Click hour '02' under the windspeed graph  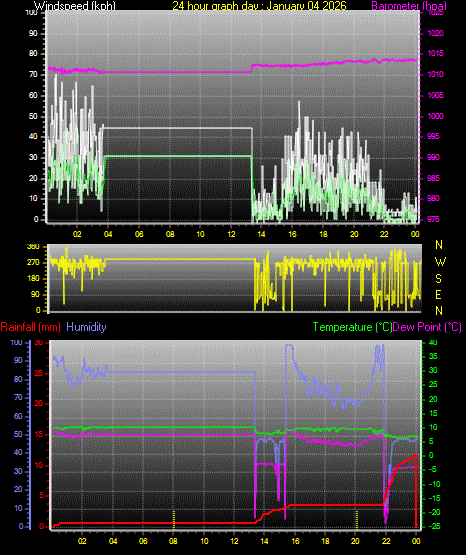point(77,234)
